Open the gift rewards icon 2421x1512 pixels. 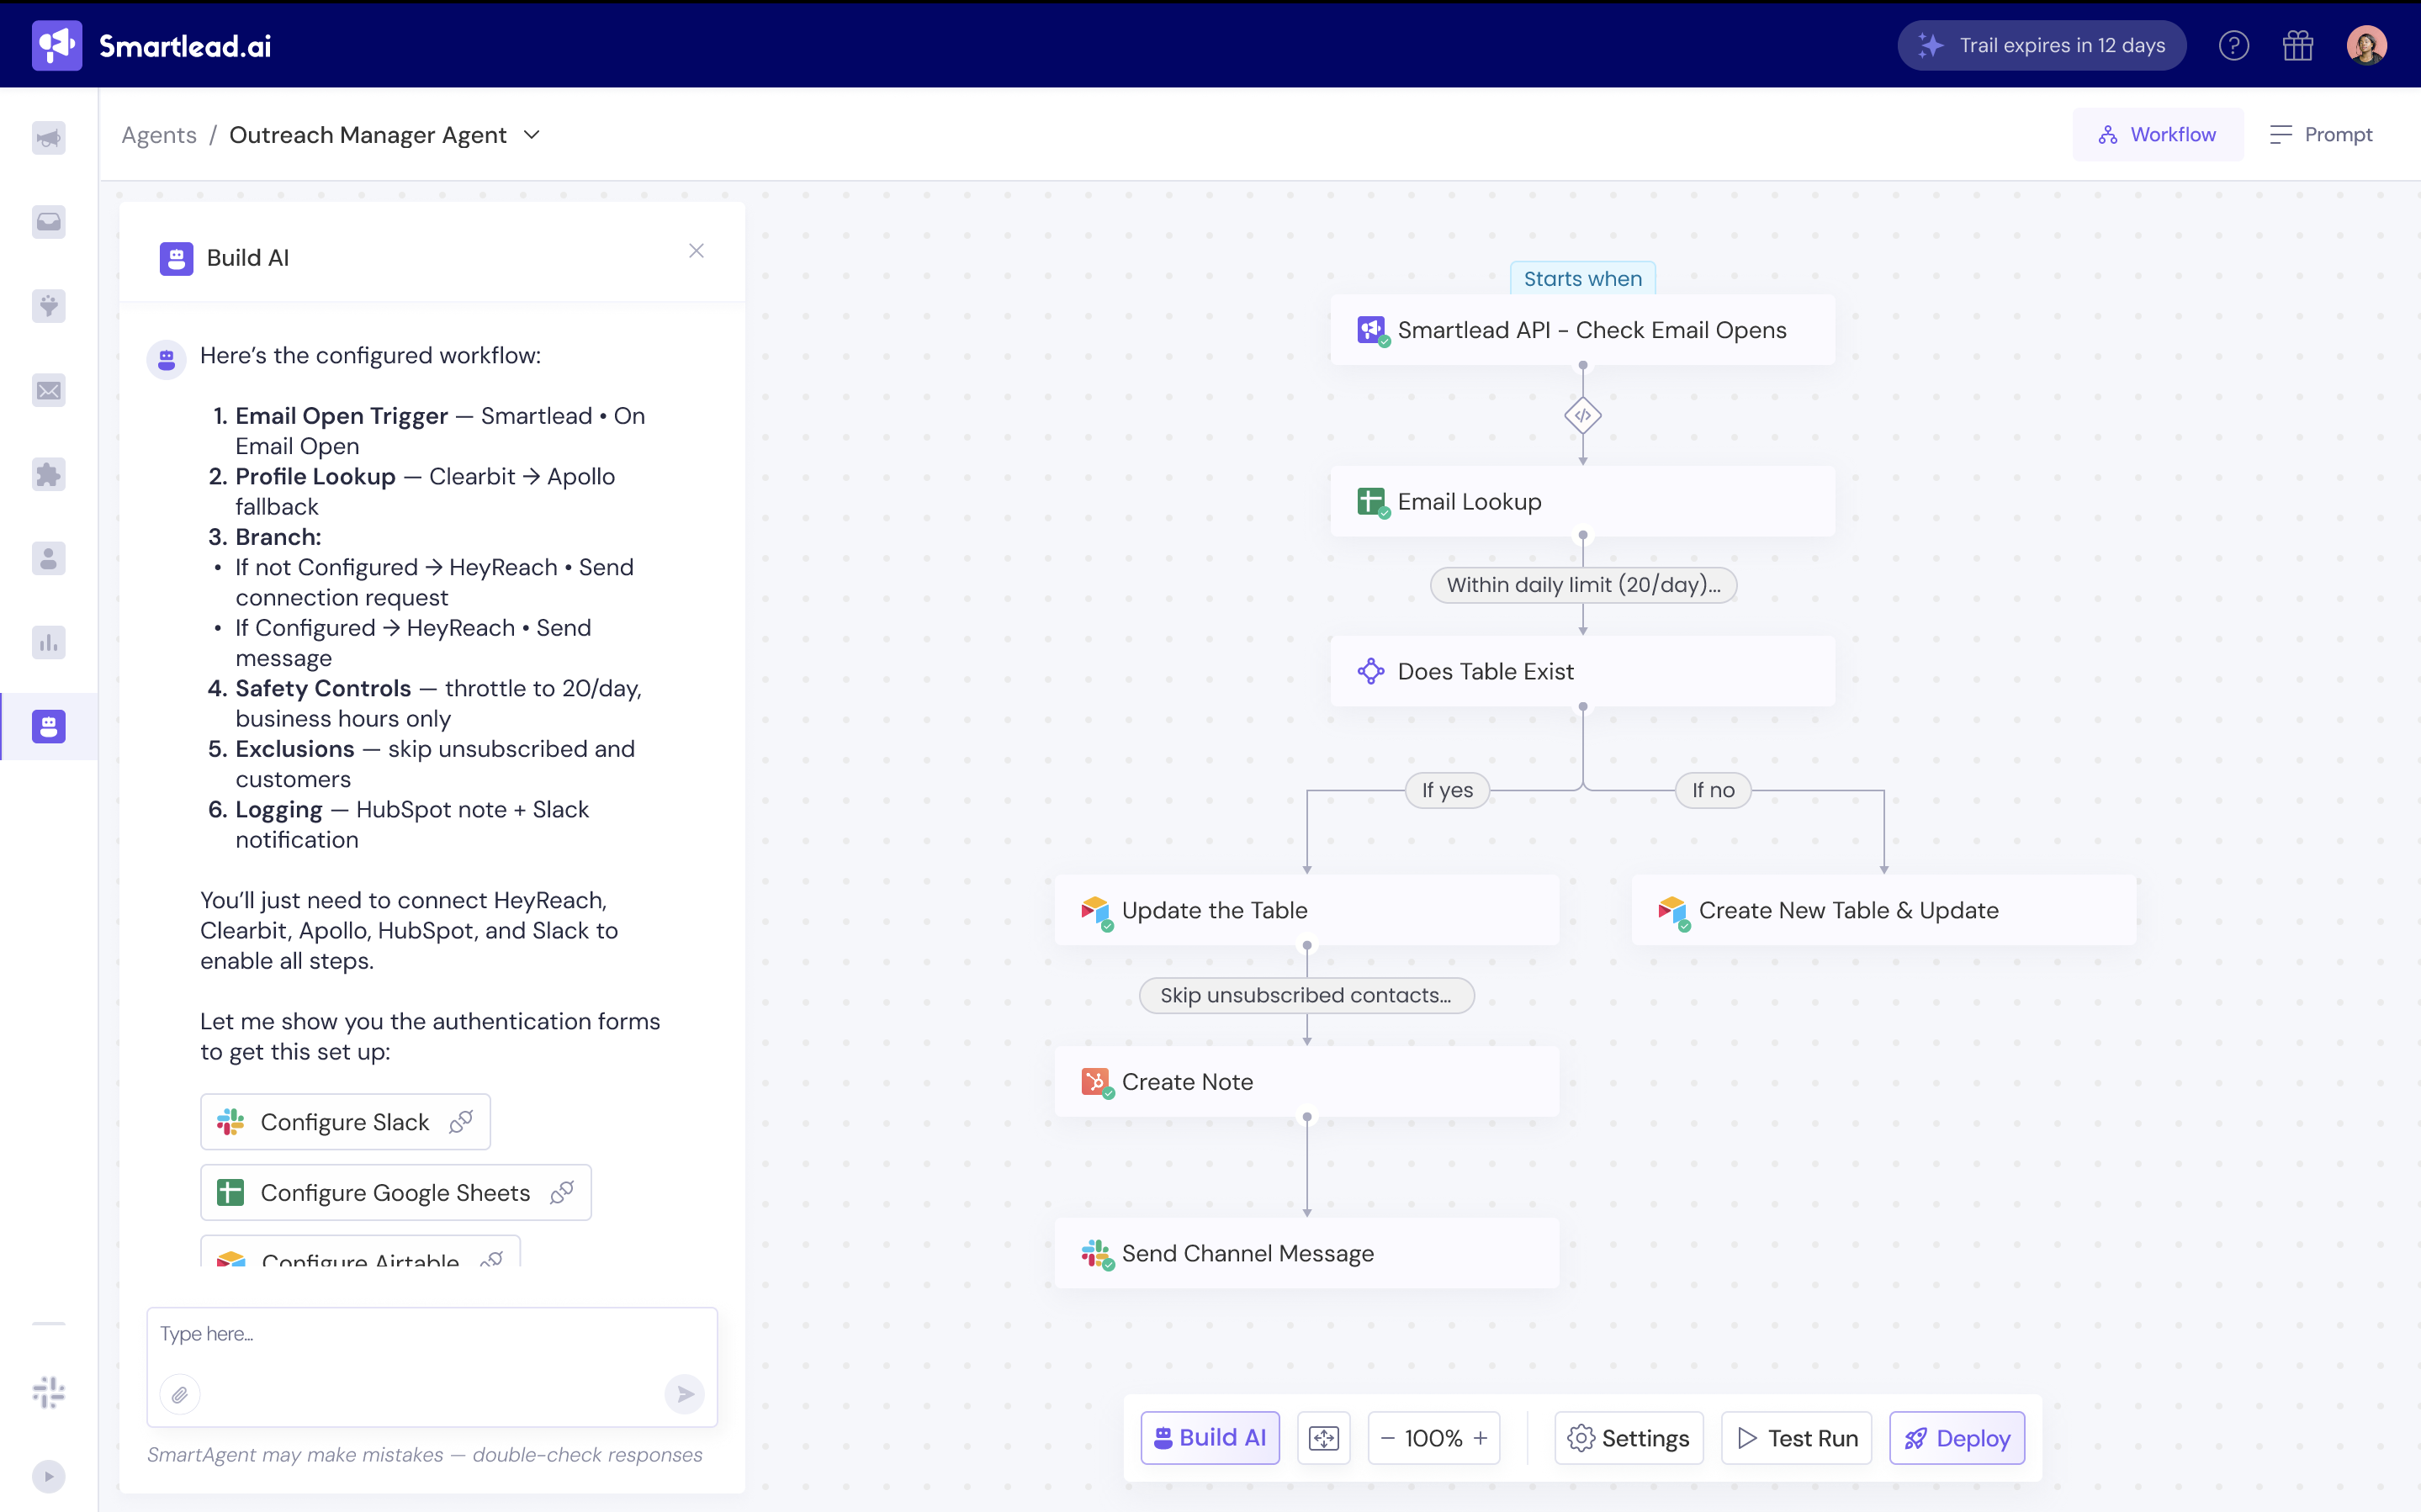pos(2298,45)
